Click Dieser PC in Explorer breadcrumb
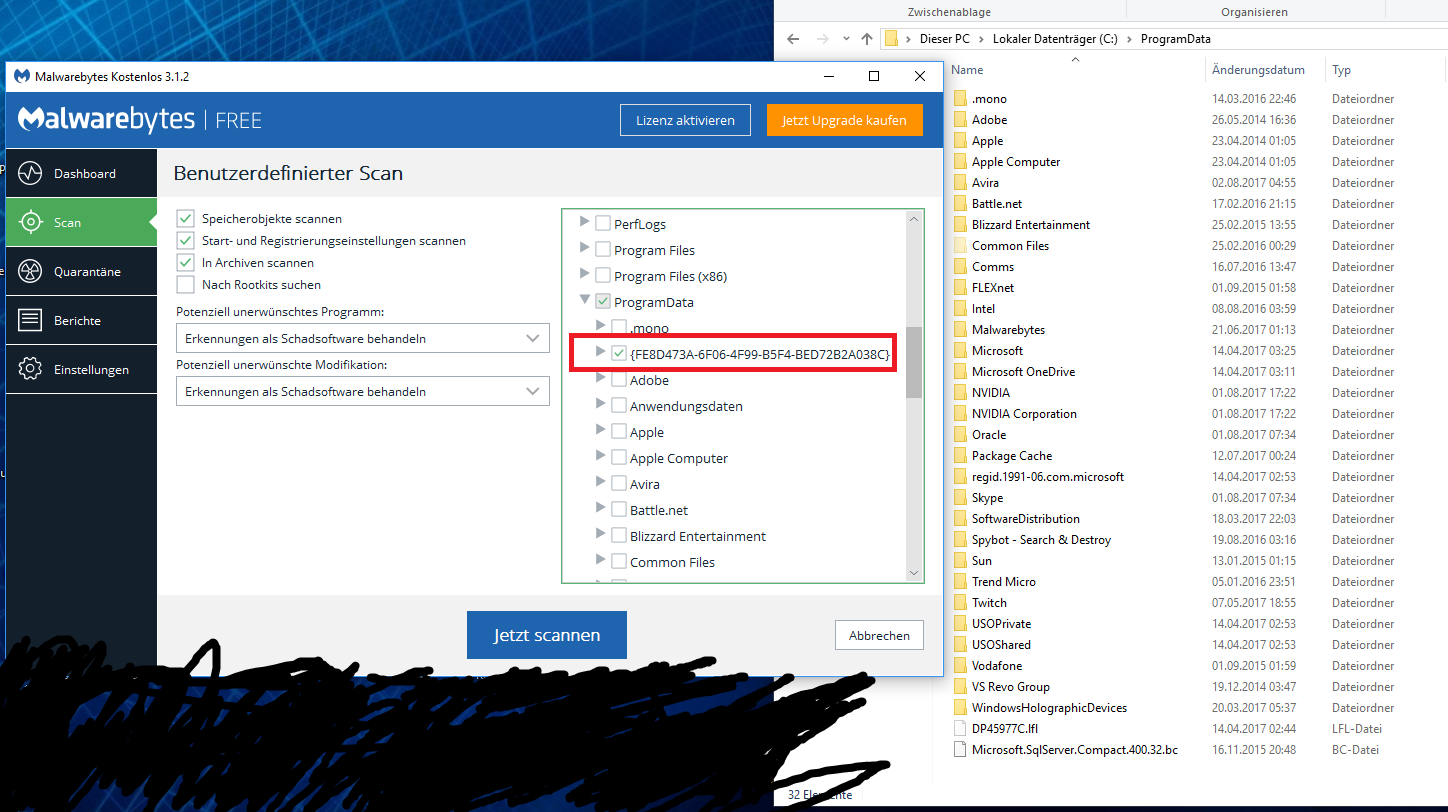Image resolution: width=1448 pixels, height=812 pixels. [x=946, y=39]
